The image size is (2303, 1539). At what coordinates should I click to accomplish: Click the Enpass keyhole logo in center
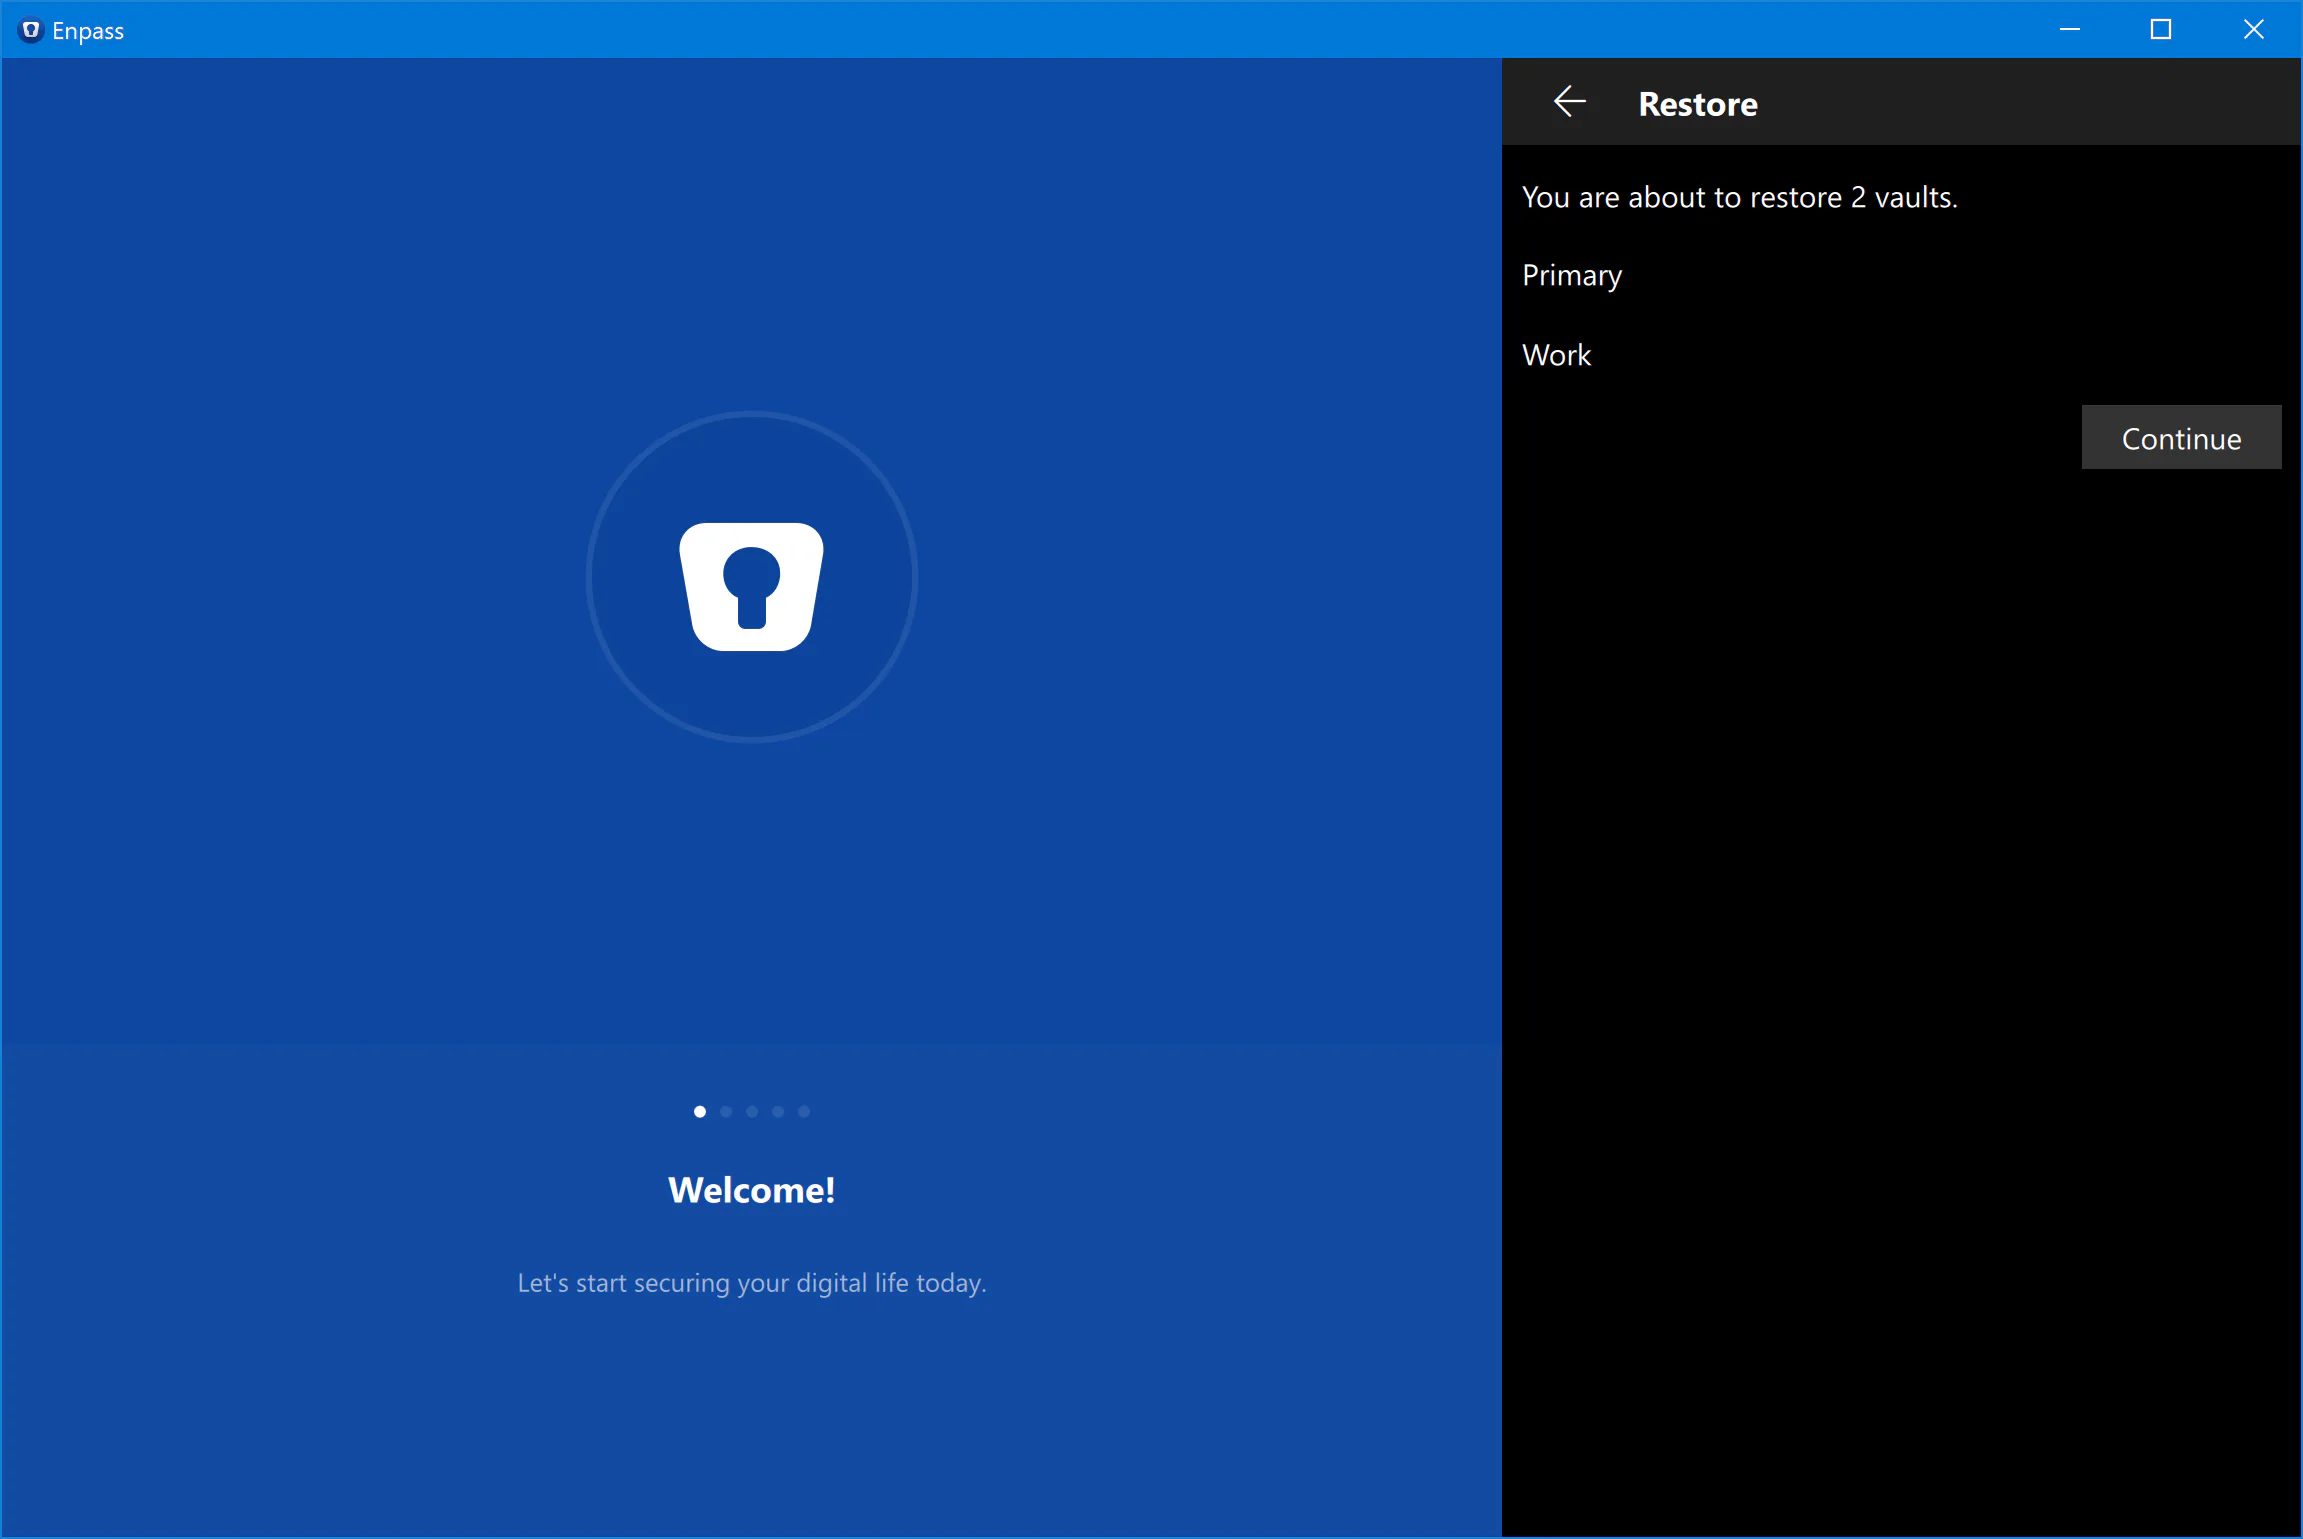coord(751,587)
